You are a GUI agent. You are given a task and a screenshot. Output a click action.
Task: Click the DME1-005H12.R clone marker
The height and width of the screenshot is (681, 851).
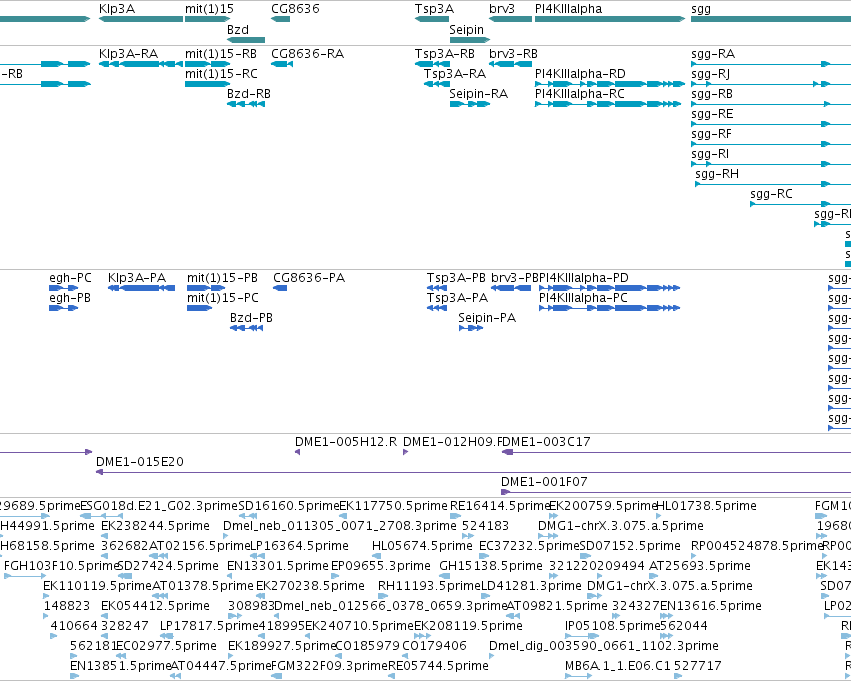[297, 452]
